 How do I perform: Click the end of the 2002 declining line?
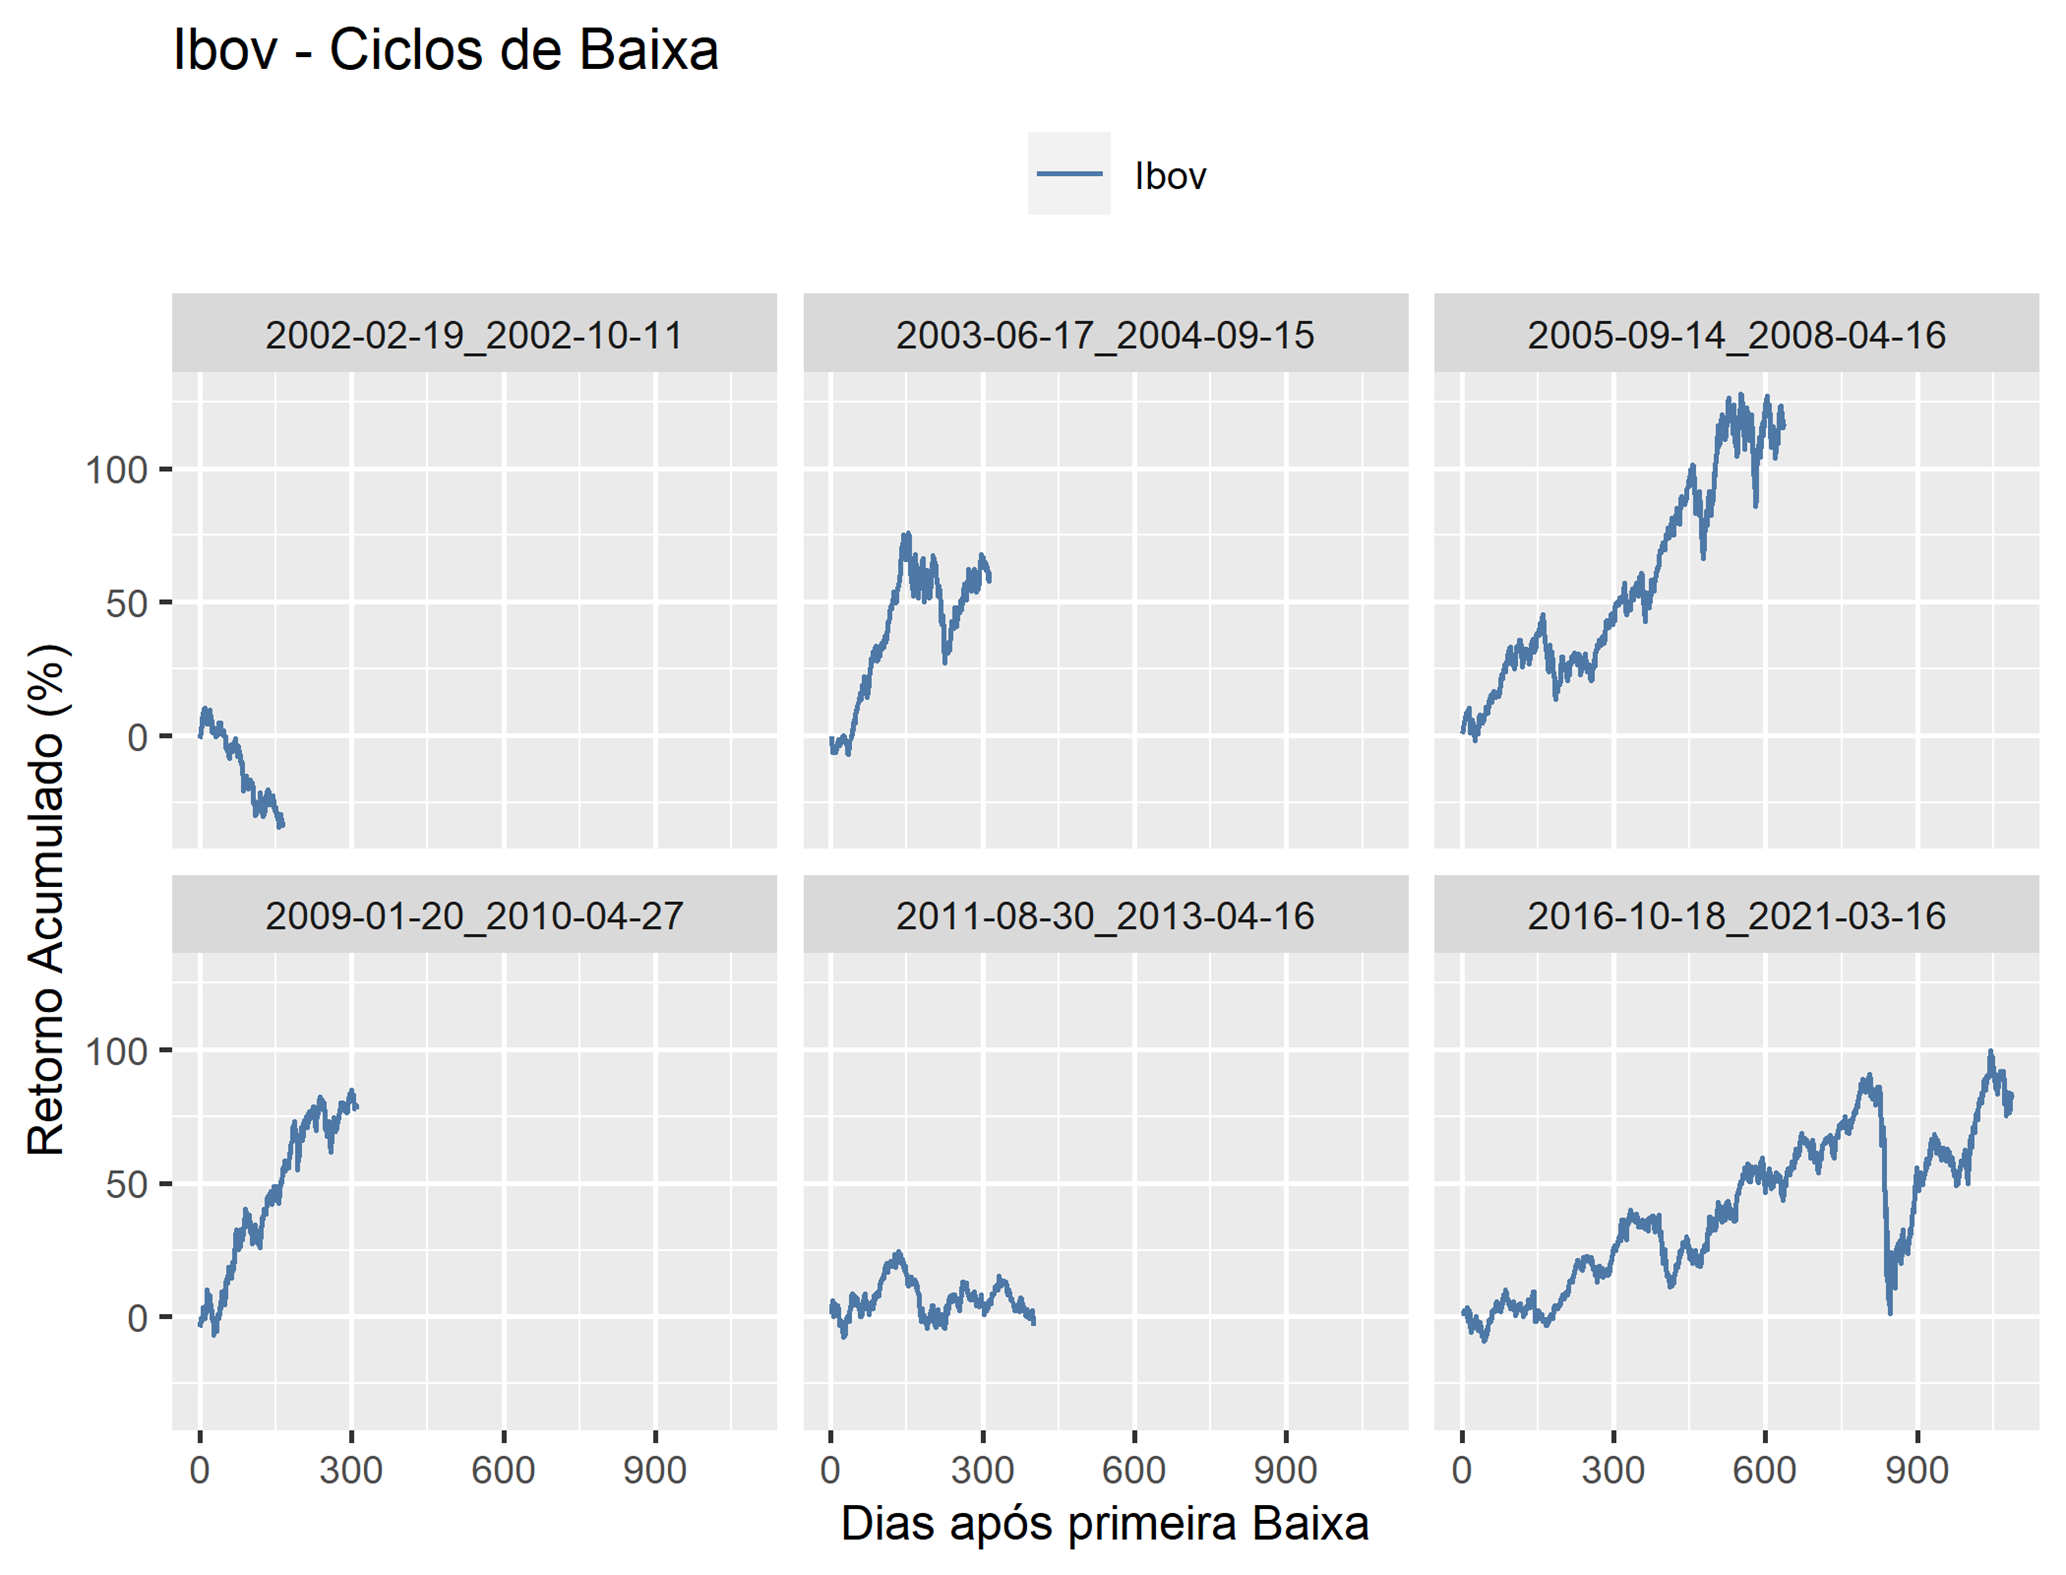pos(283,825)
